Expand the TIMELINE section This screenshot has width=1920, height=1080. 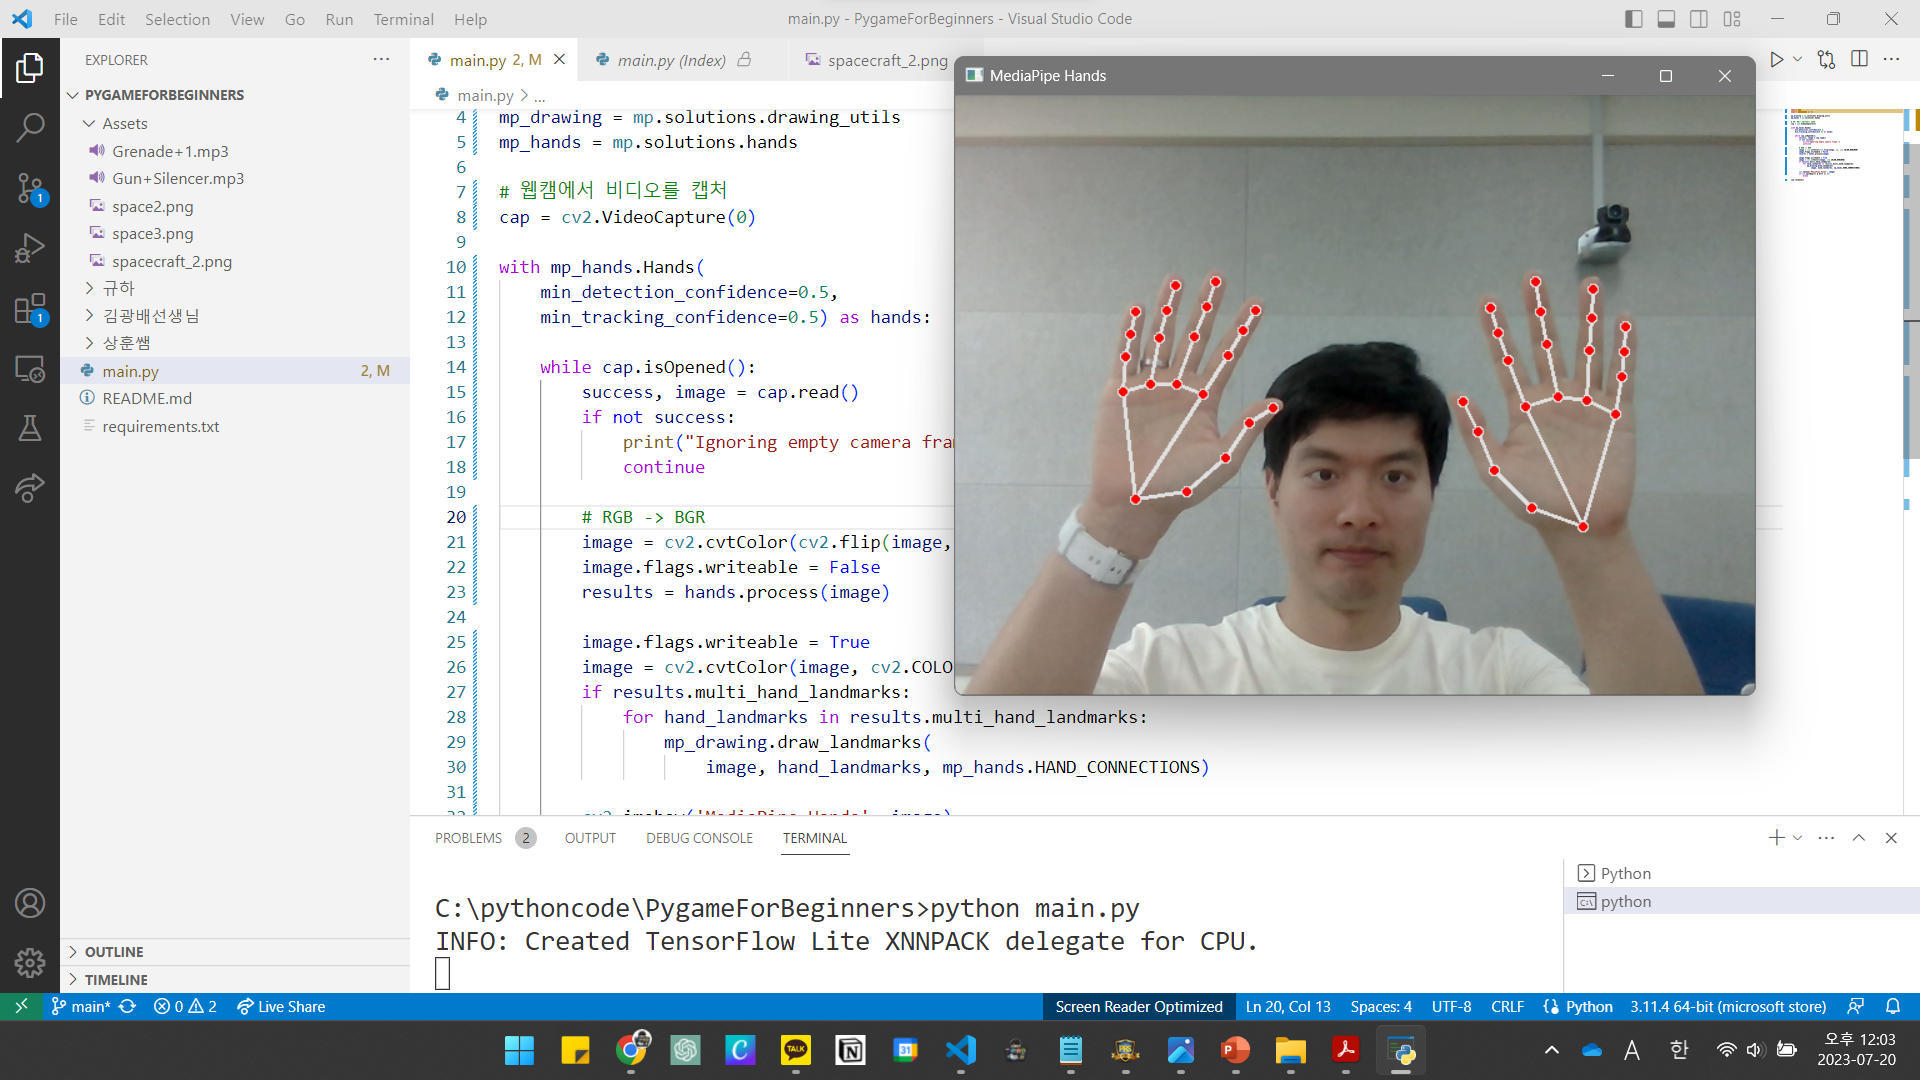tap(116, 980)
